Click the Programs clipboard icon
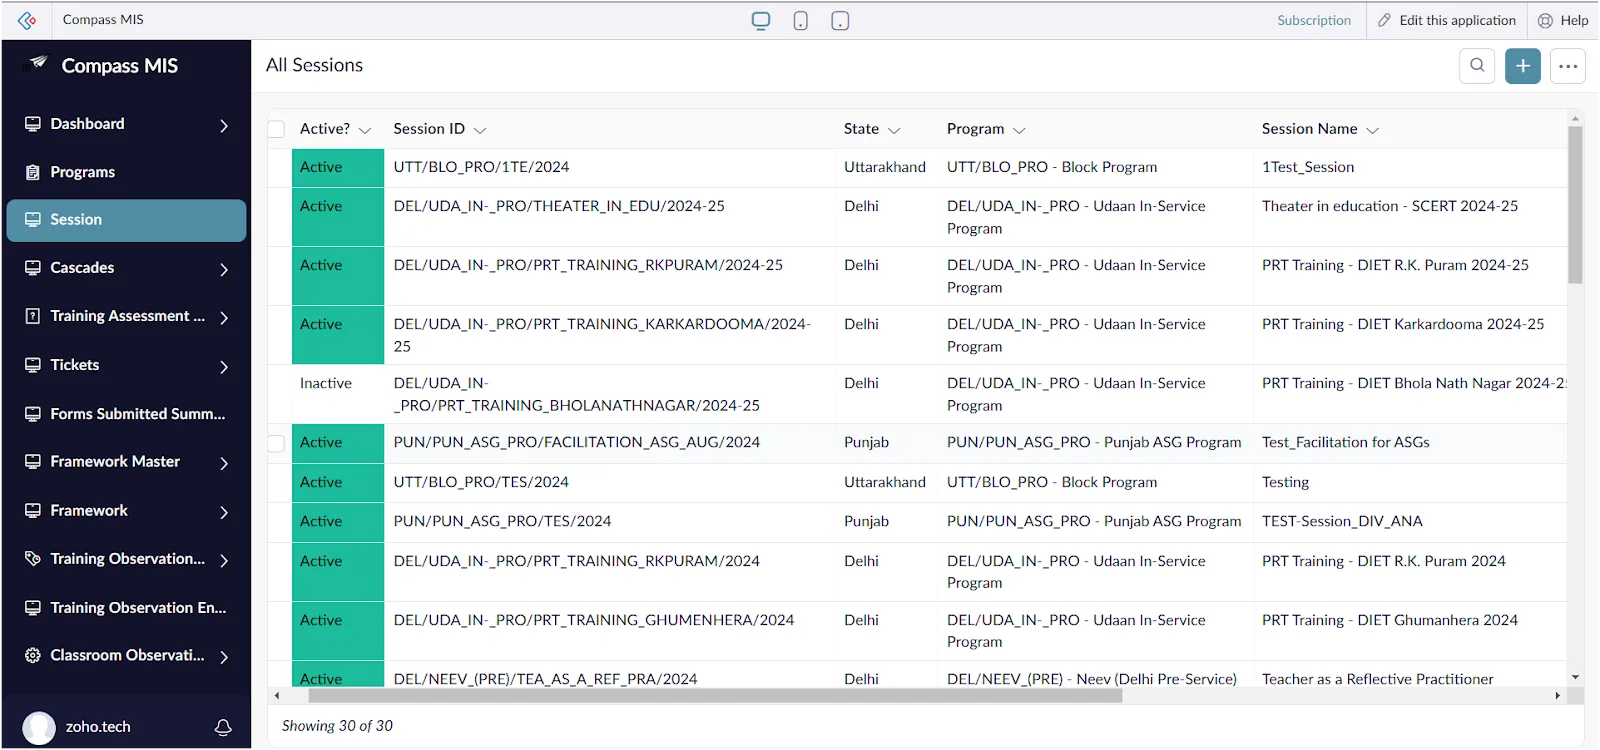Image resolution: width=1600 pixels, height=750 pixels. coord(33,172)
